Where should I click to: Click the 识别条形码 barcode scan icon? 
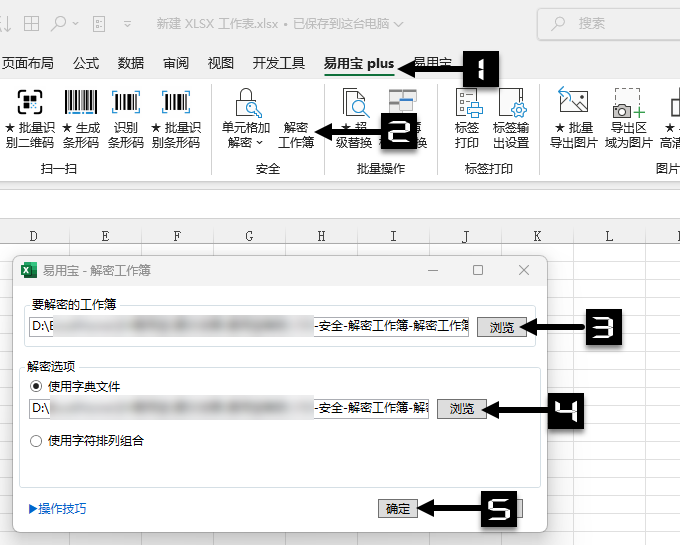coord(126,101)
